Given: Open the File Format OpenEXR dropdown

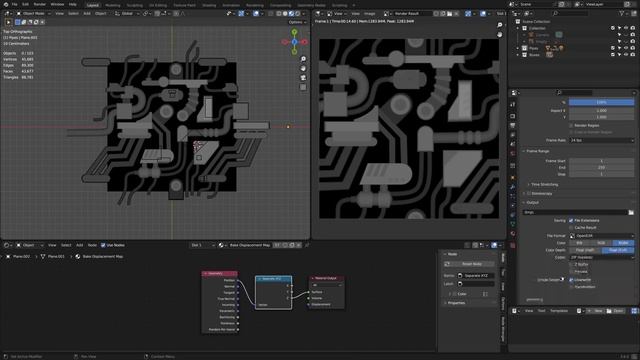Looking at the screenshot, I should [601, 236].
